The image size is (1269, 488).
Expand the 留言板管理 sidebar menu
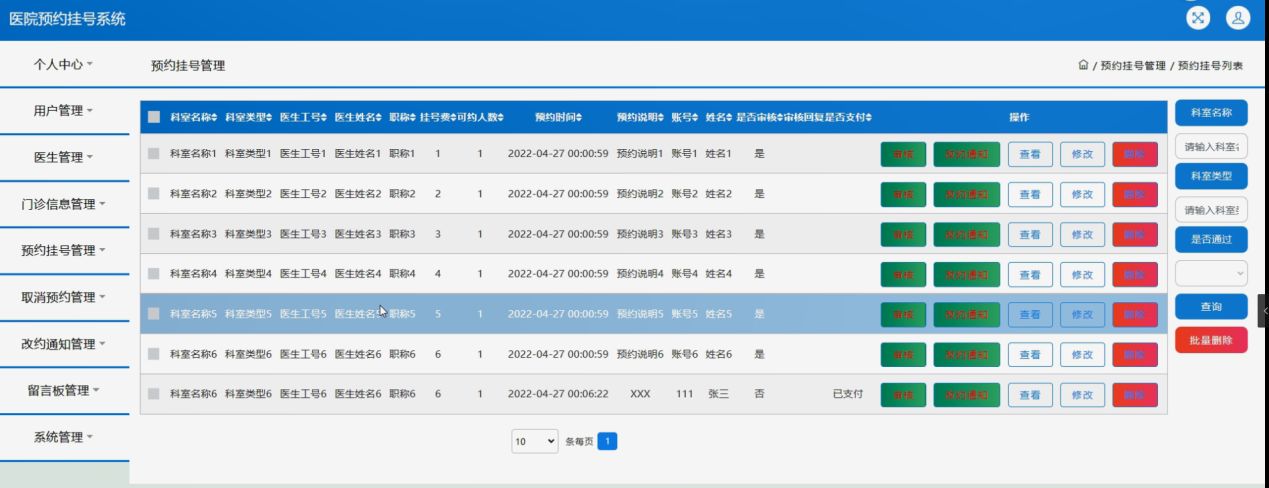pyautogui.click(x=64, y=391)
